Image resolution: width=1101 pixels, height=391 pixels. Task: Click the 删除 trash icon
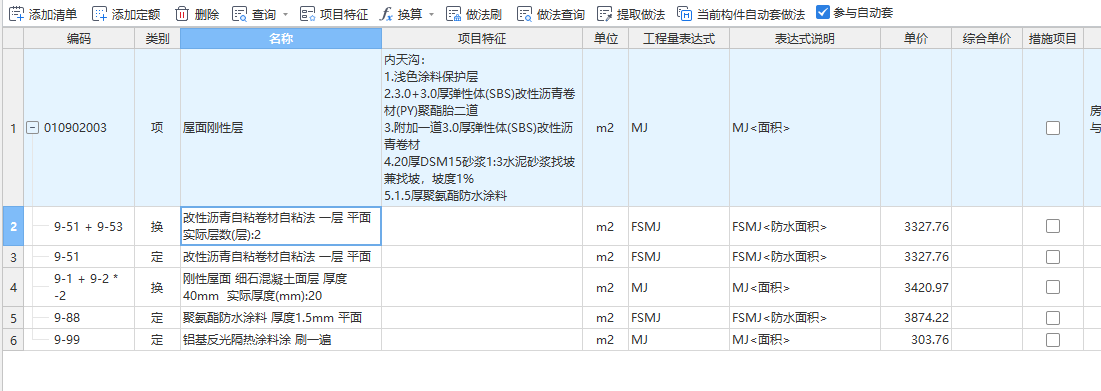click(x=181, y=13)
